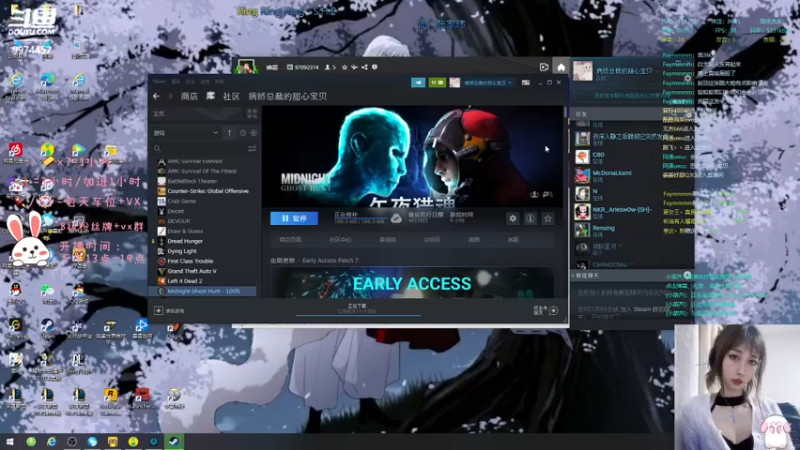The height and width of the screenshot is (450, 800).
Task: Open Internet Explorer from taskbar
Action: 52,441
